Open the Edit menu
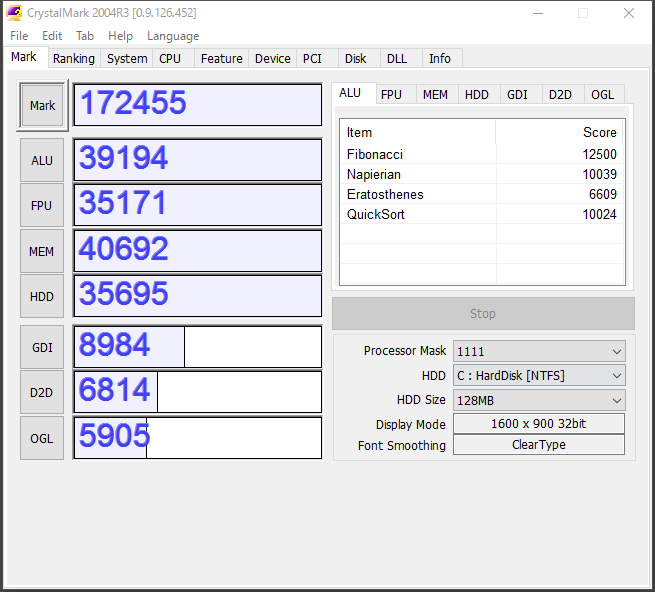 [x=52, y=36]
